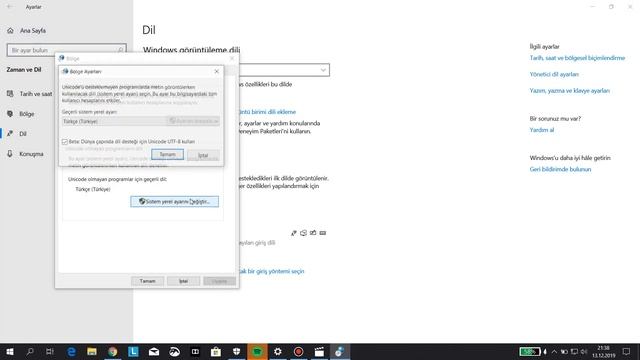This screenshot has height=360, width=640.
Task: Close the Bölge Ayarları dialog
Action: coord(216,71)
